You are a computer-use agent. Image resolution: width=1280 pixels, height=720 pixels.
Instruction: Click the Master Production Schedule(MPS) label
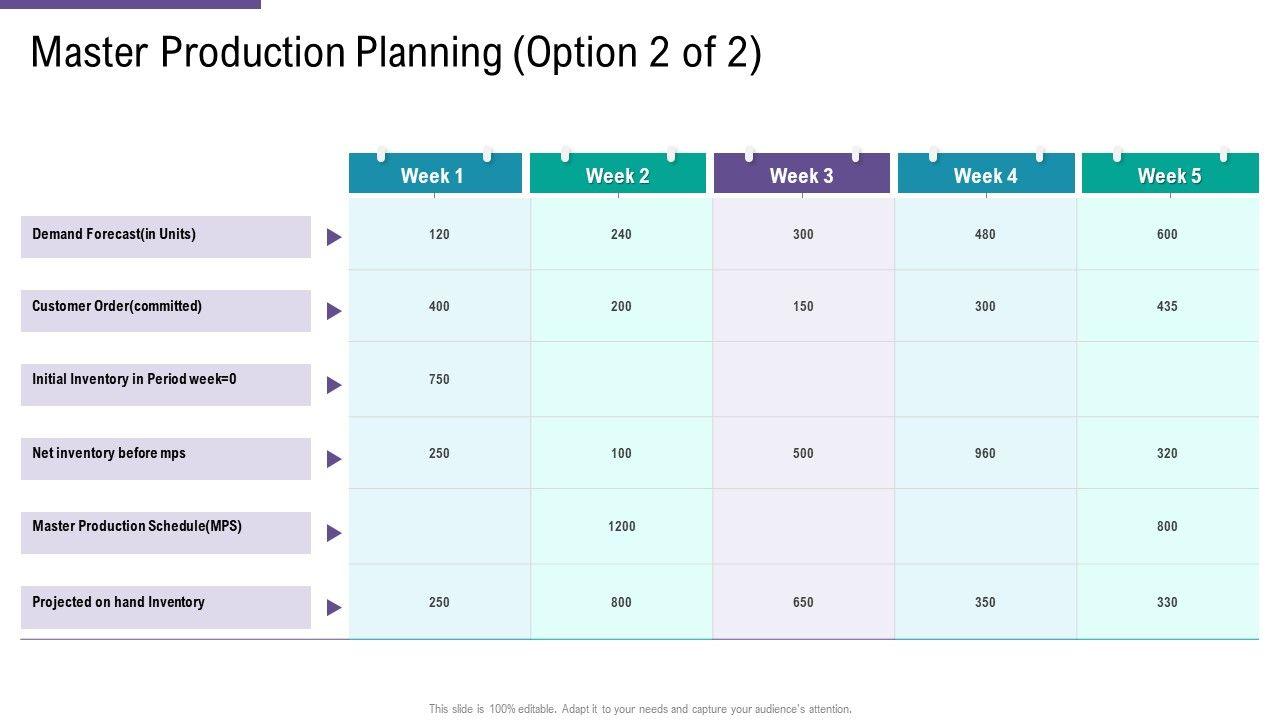click(x=137, y=526)
